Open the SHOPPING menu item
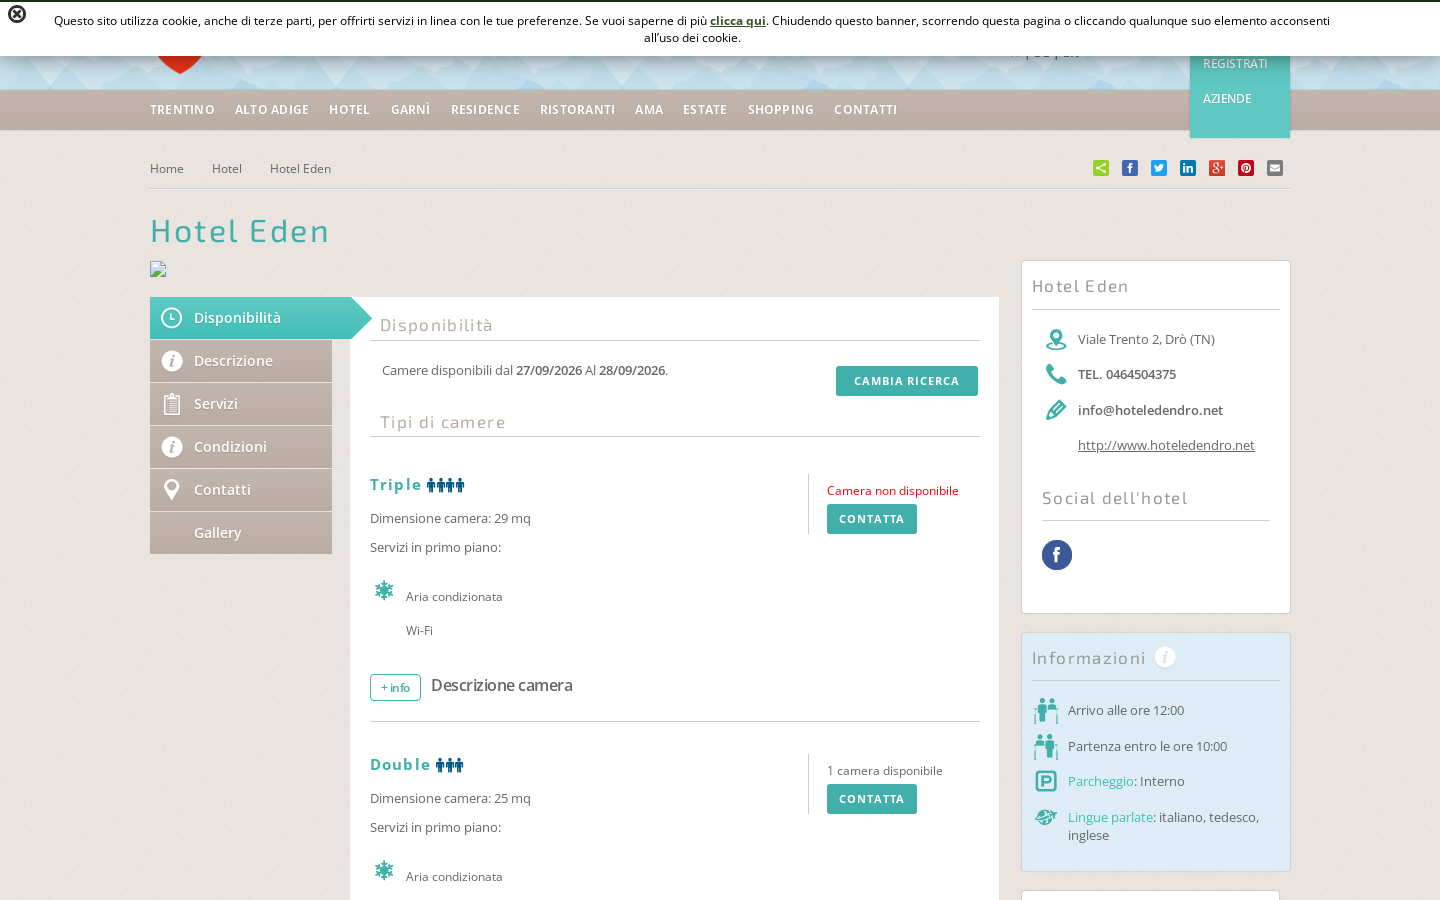Image resolution: width=1440 pixels, height=900 pixels. click(x=781, y=110)
